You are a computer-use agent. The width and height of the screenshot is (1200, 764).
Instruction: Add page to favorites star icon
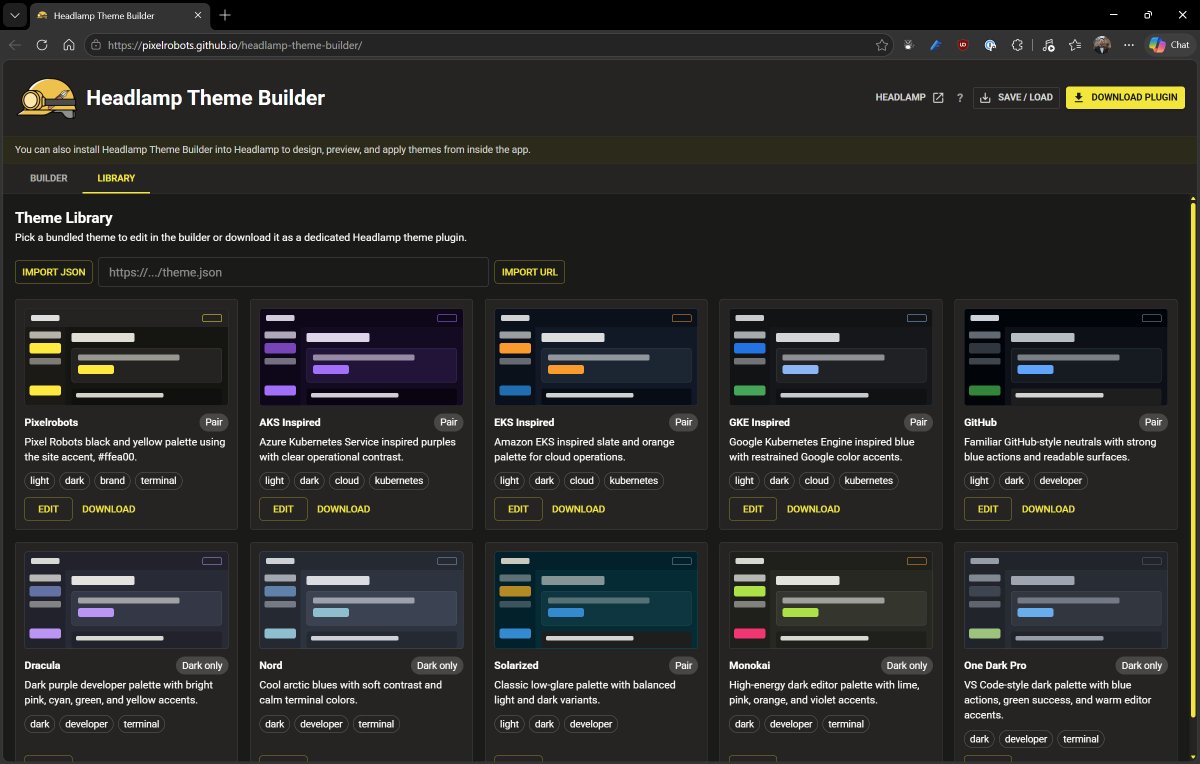tap(882, 45)
